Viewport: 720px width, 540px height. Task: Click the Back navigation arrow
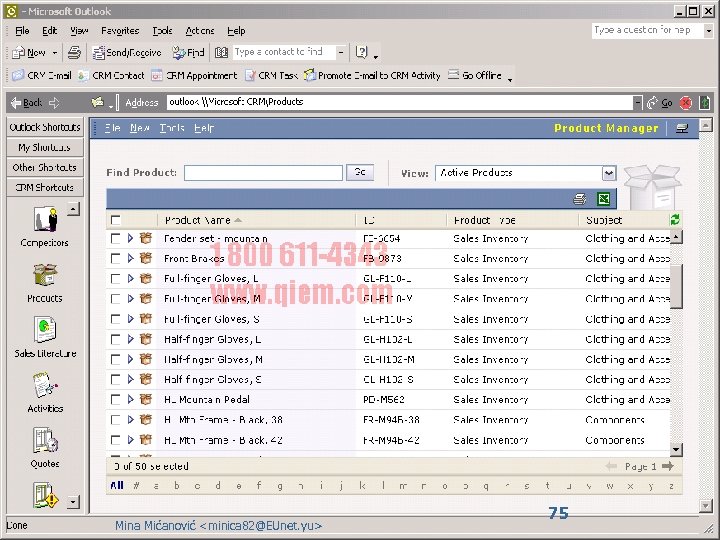pyautogui.click(x=27, y=102)
